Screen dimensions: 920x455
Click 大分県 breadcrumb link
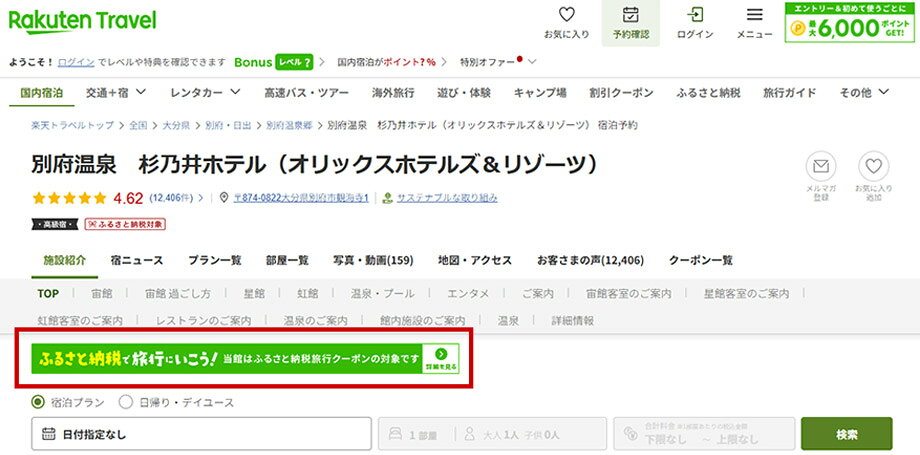176,125
